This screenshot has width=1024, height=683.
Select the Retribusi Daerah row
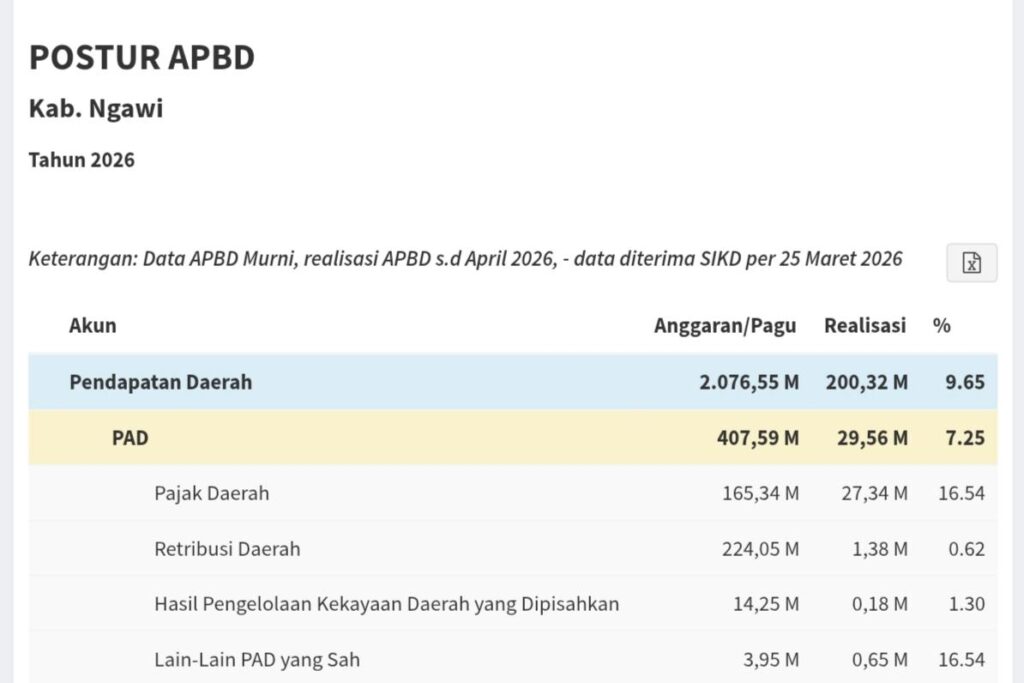point(513,548)
